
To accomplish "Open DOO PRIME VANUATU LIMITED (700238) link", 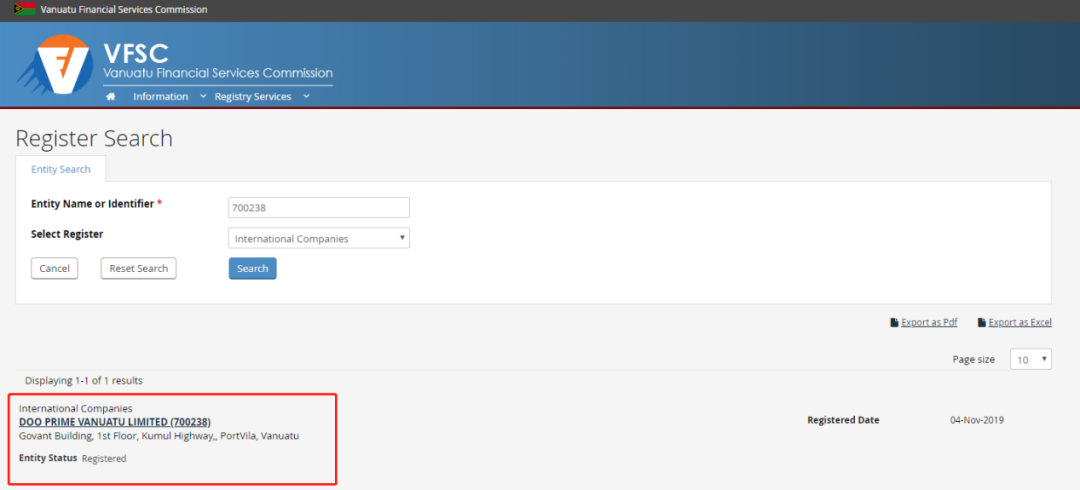I will 115,422.
